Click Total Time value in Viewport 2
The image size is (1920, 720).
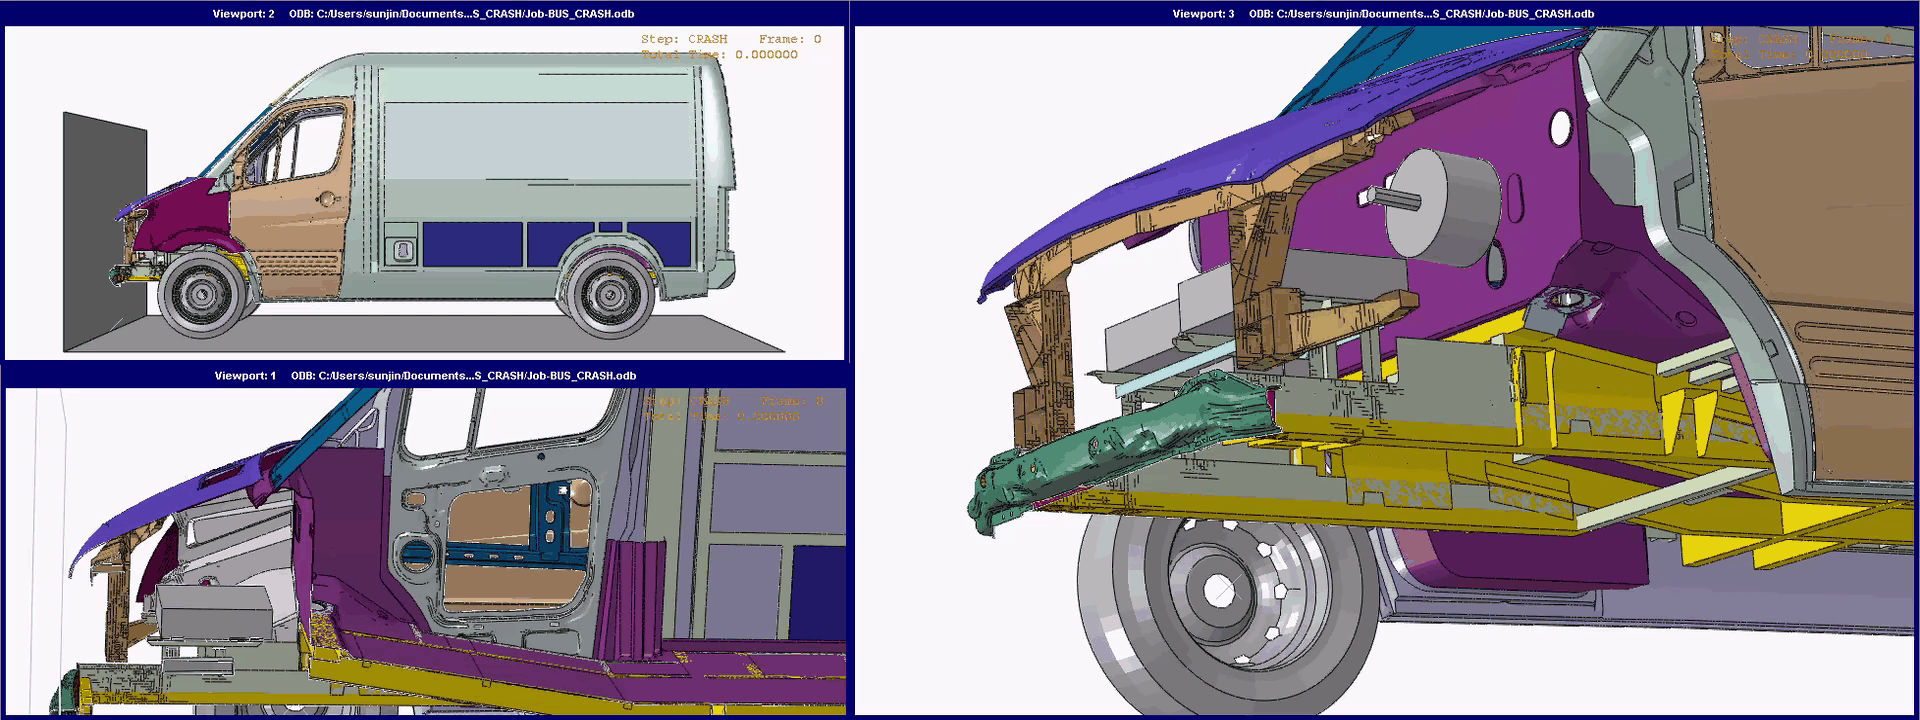click(x=765, y=55)
